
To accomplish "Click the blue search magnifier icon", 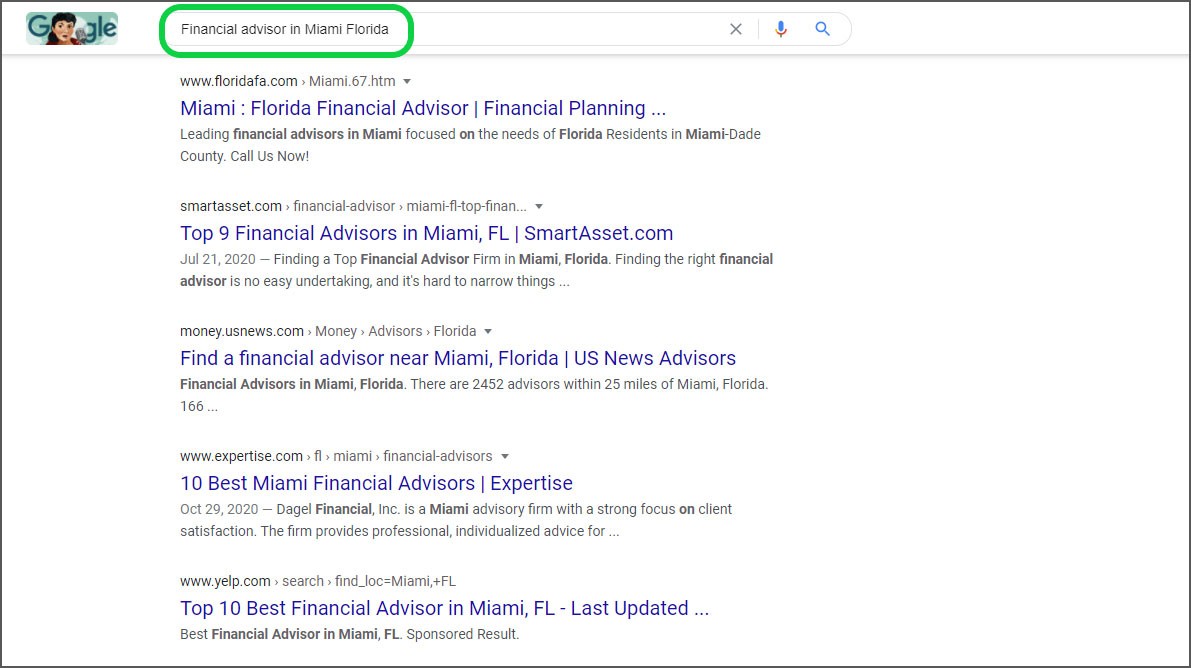I will pyautogui.click(x=823, y=29).
